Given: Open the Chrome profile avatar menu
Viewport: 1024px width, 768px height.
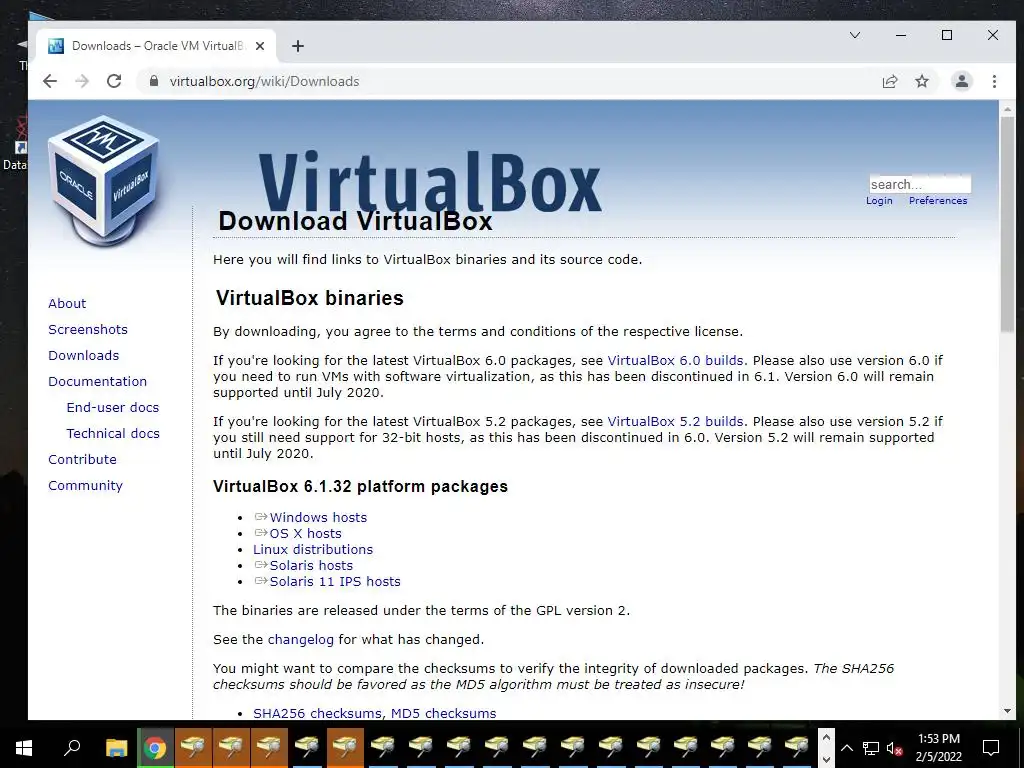Looking at the screenshot, I should pos(961,81).
